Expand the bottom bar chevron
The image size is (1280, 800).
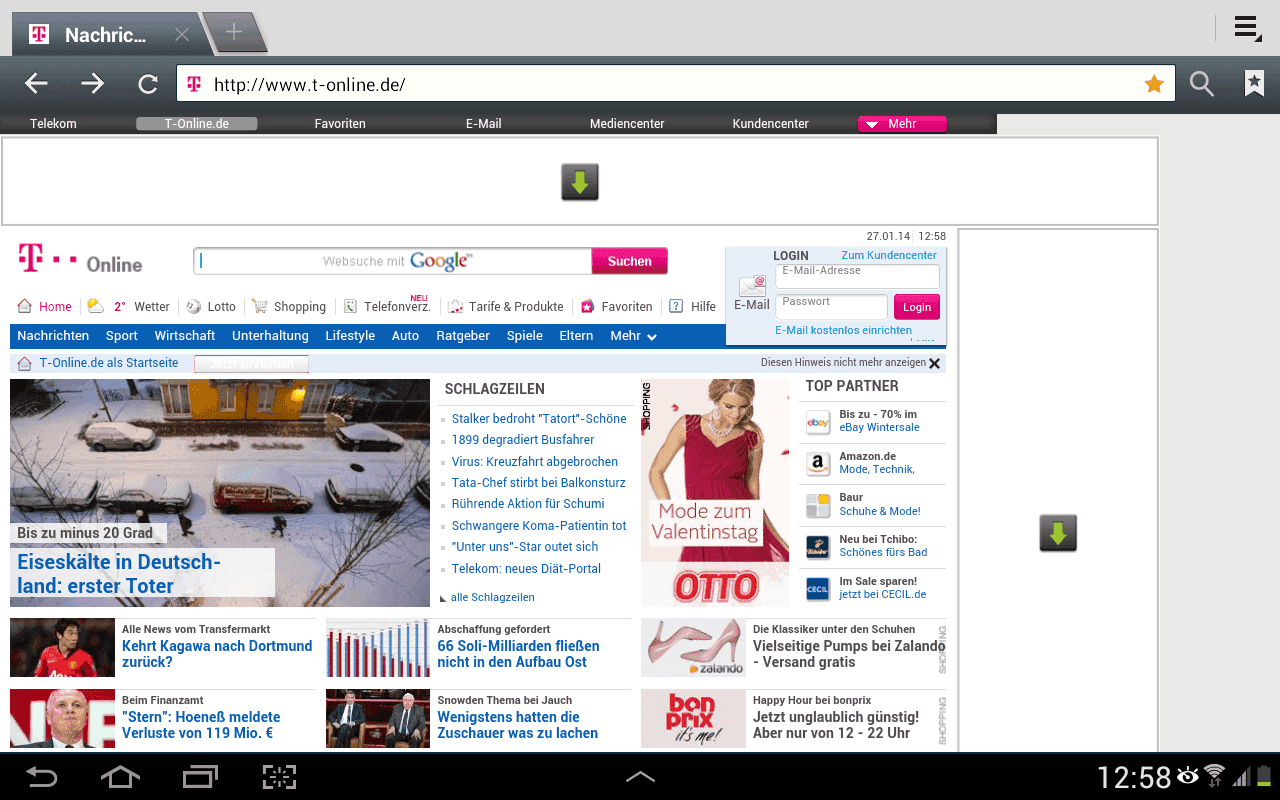640,776
